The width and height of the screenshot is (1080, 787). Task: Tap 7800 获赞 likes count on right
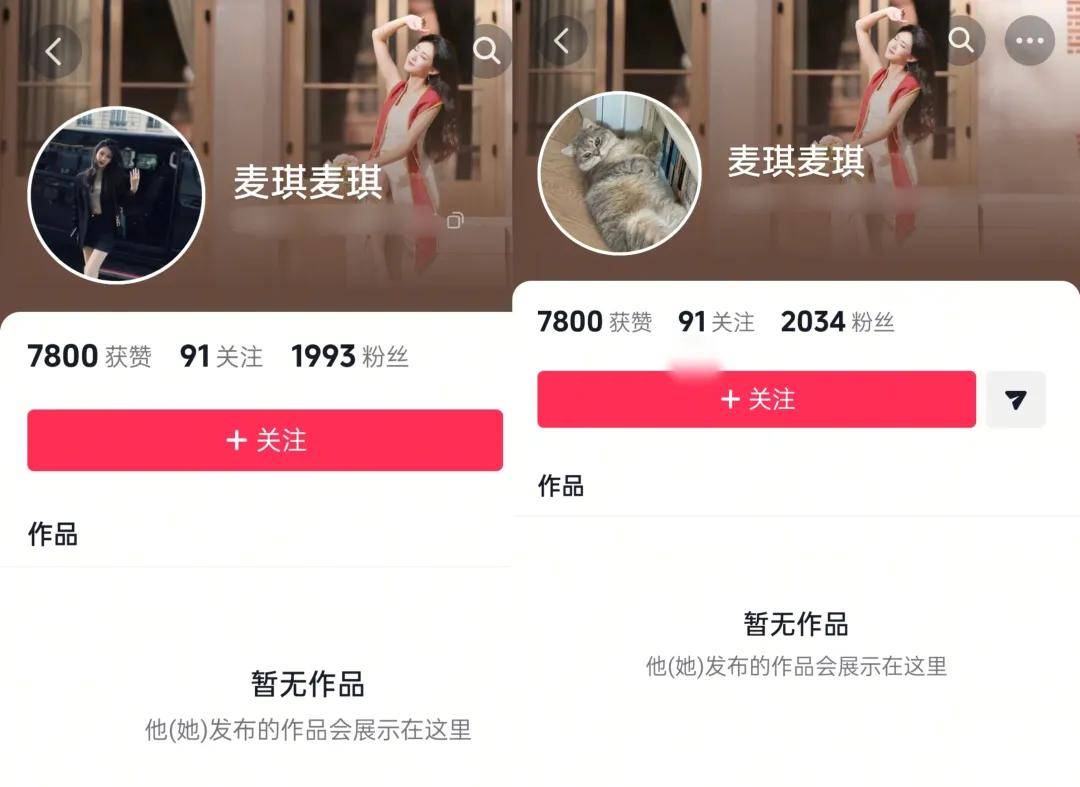point(594,322)
